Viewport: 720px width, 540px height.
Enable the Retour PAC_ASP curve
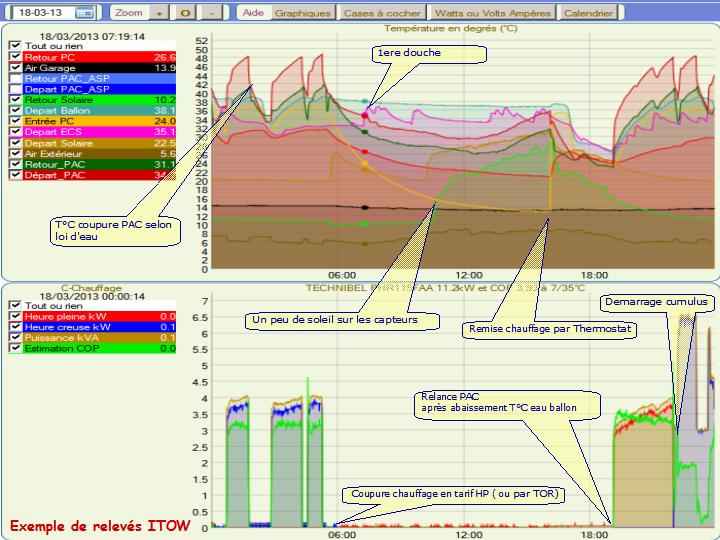coord(14,78)
